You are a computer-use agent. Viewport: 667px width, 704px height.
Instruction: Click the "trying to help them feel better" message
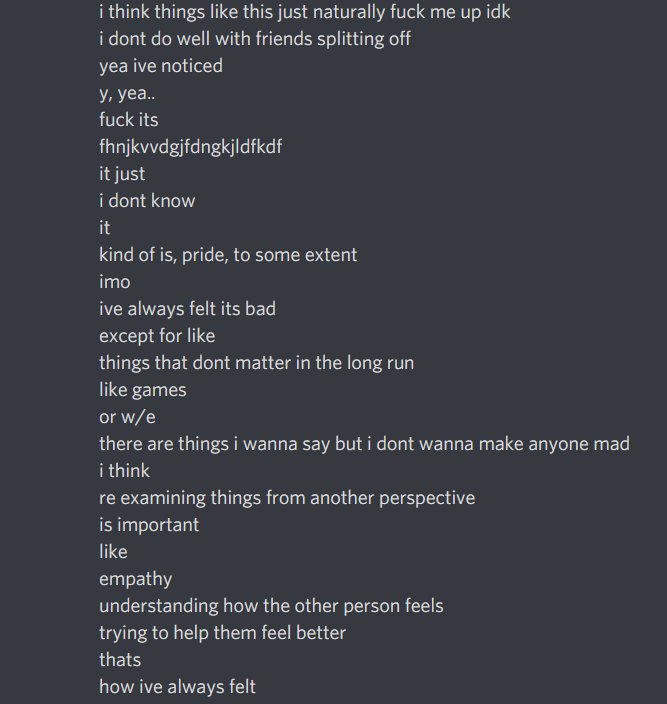[x=223, y=633]
